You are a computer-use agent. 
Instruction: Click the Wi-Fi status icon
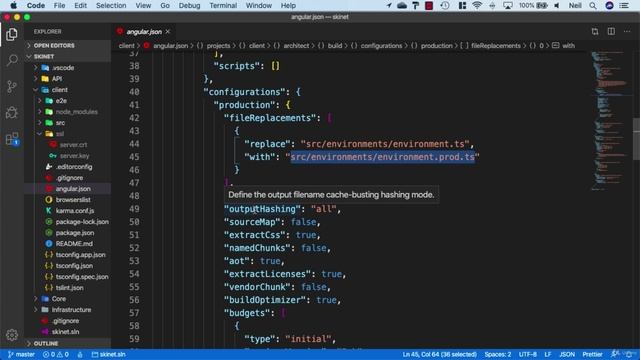coord(477,5)
